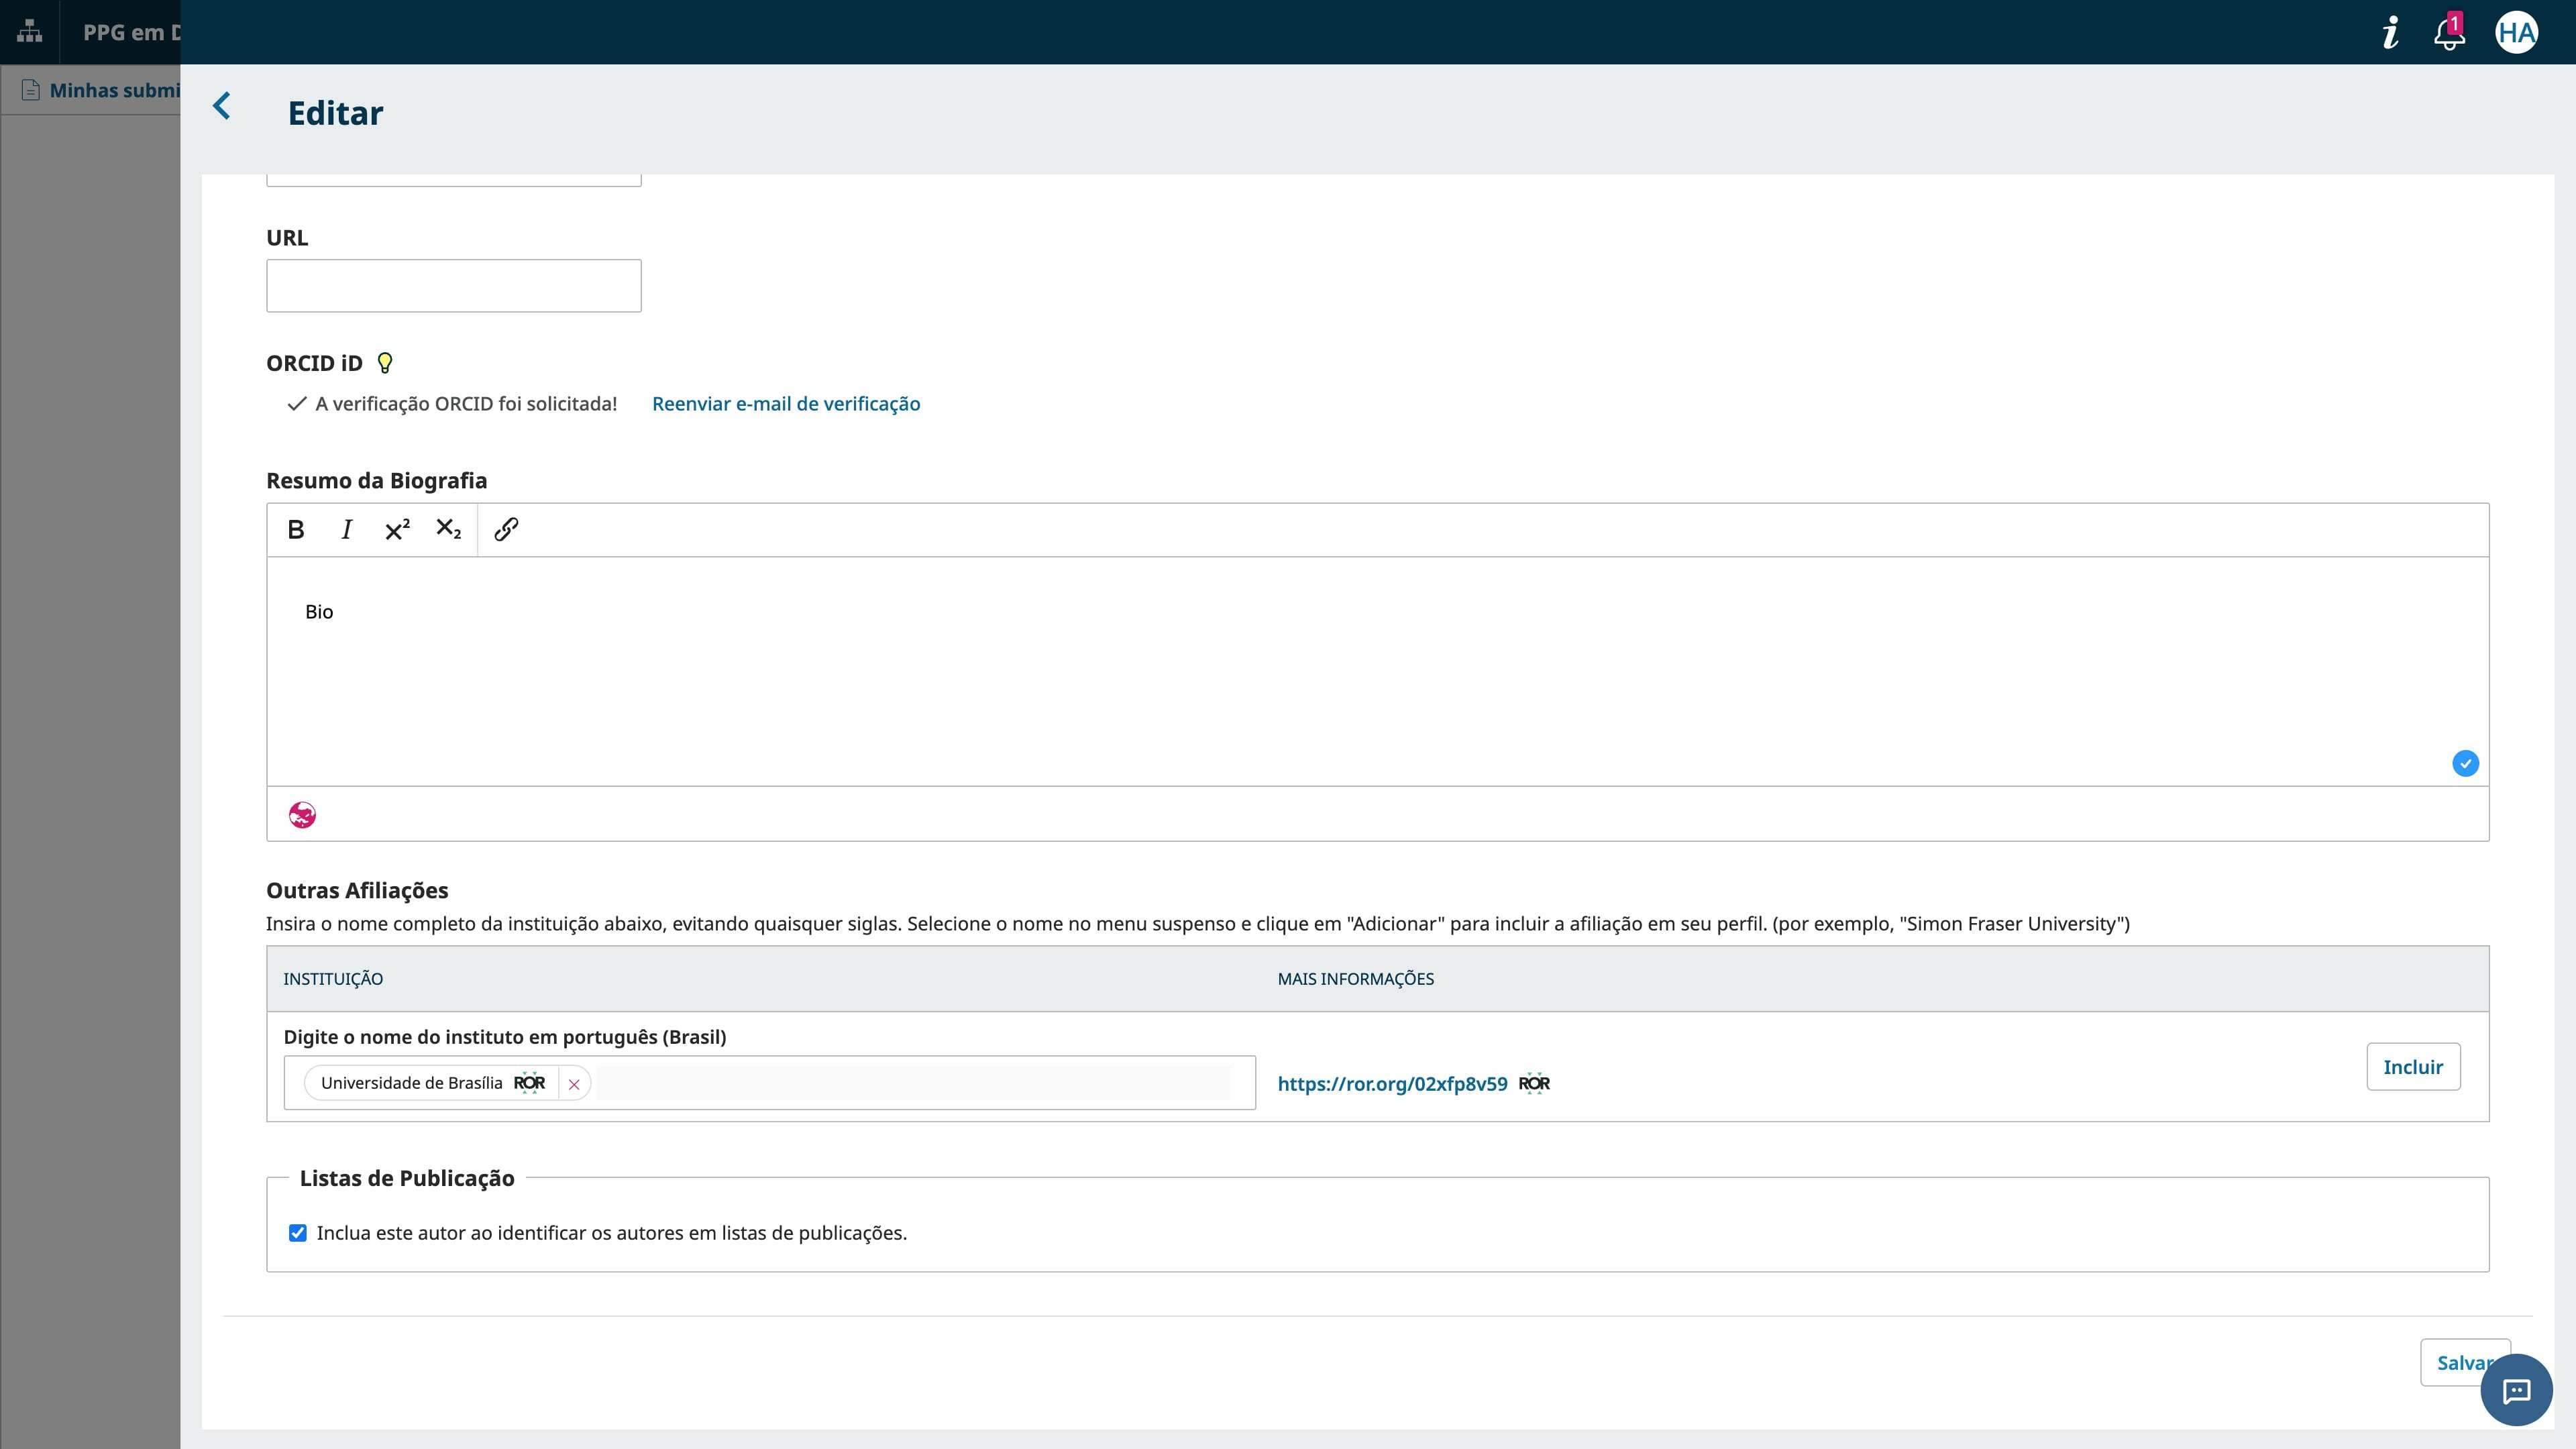The width and height of the screenshot is (2576, 1449).
Task: Open the HA user avatar menu
Action: point(2516,33)
